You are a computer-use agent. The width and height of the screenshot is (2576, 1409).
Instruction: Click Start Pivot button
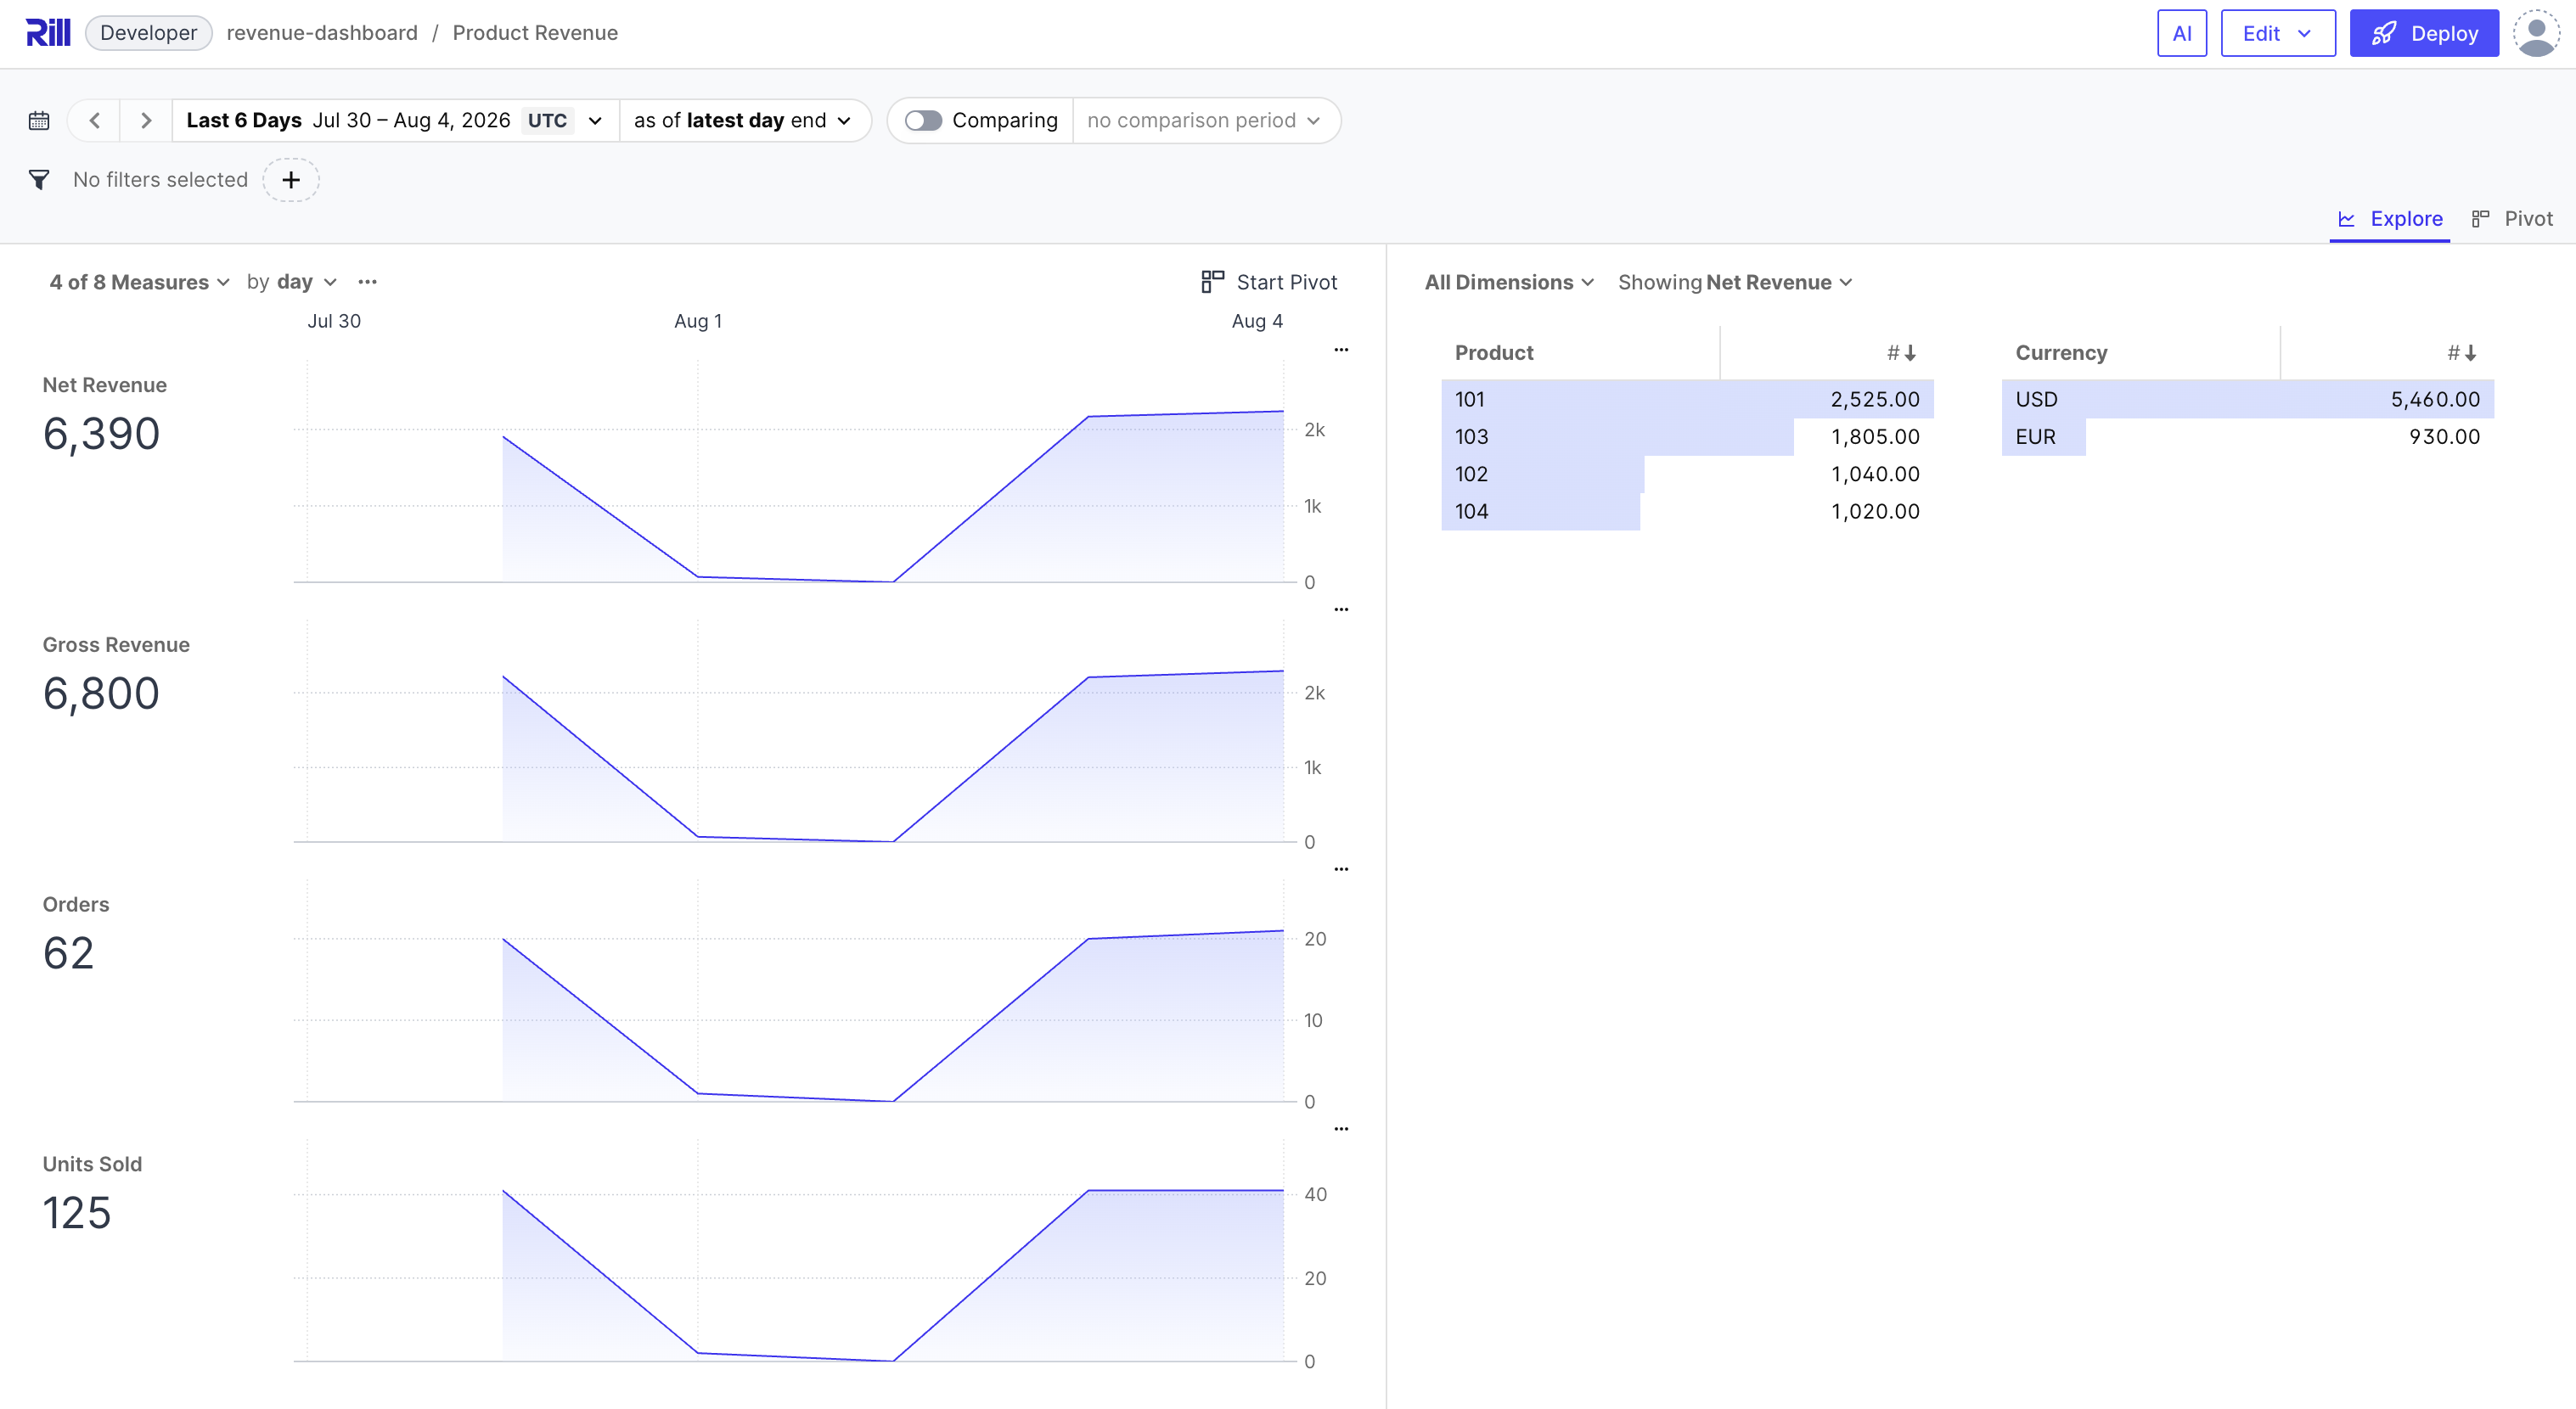coord(1268,282)
